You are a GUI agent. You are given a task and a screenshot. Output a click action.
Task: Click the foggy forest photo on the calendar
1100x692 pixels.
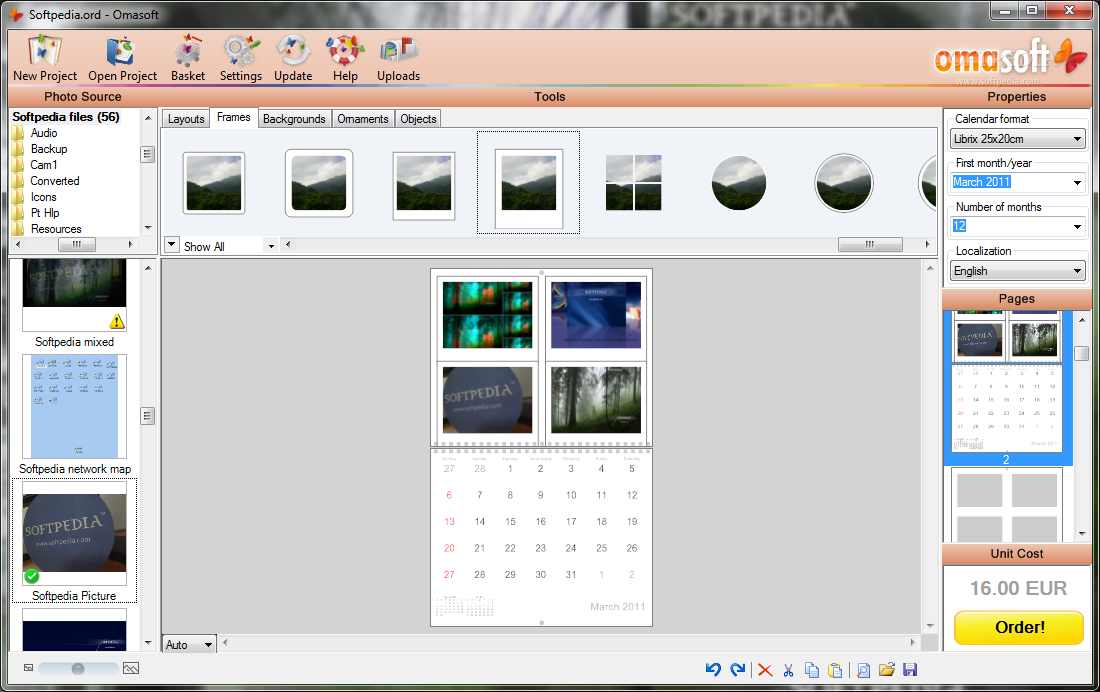click(x=596, y=399)
